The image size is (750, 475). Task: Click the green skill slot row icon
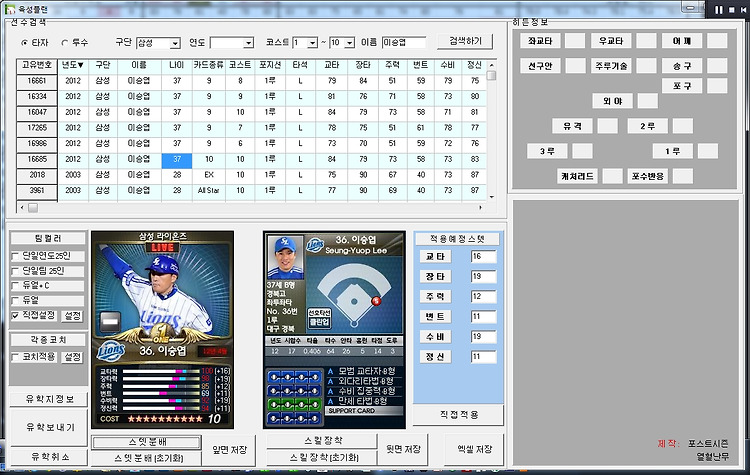tap(294, 404)
